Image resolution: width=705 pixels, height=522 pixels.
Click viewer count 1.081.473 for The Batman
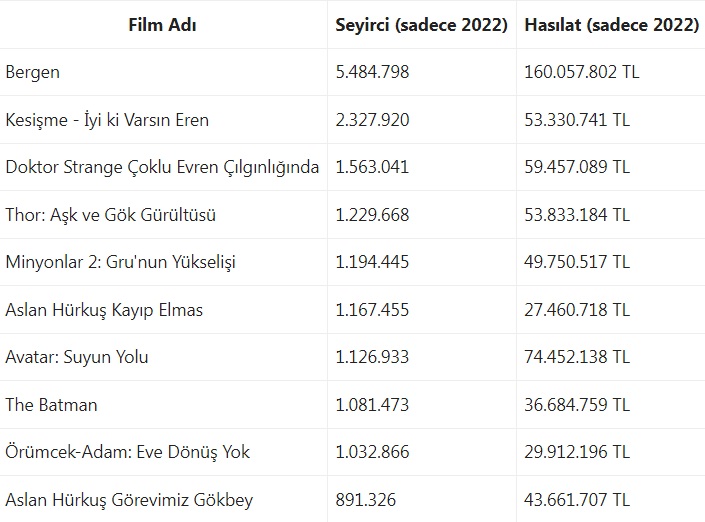pos(372,405)
